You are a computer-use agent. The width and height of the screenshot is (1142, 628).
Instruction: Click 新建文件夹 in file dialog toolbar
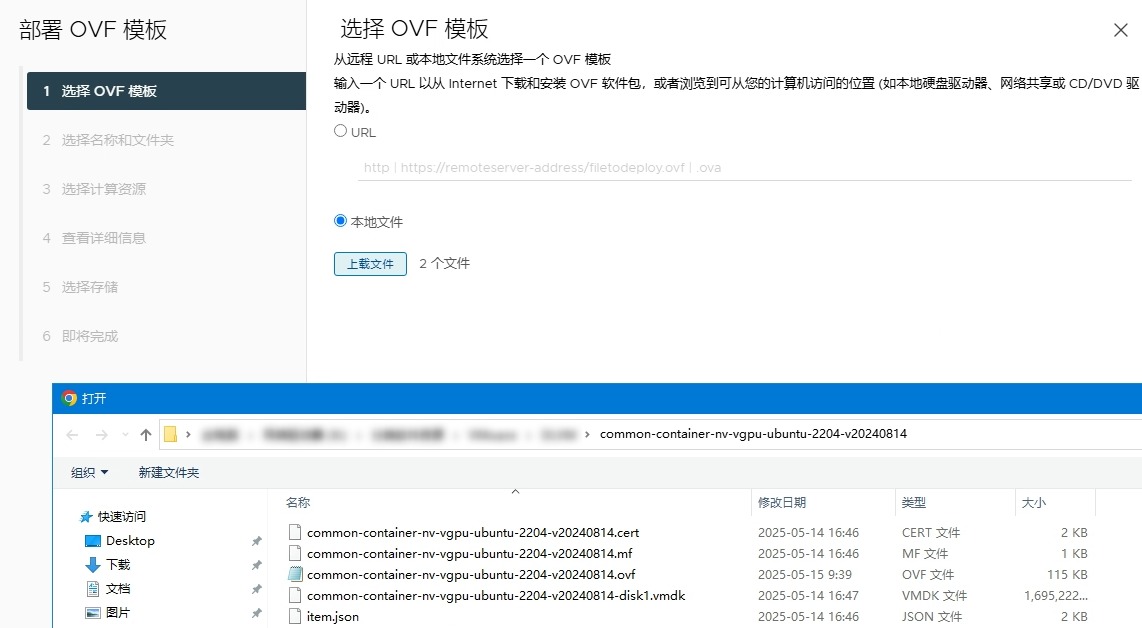(x=169, y=472)
